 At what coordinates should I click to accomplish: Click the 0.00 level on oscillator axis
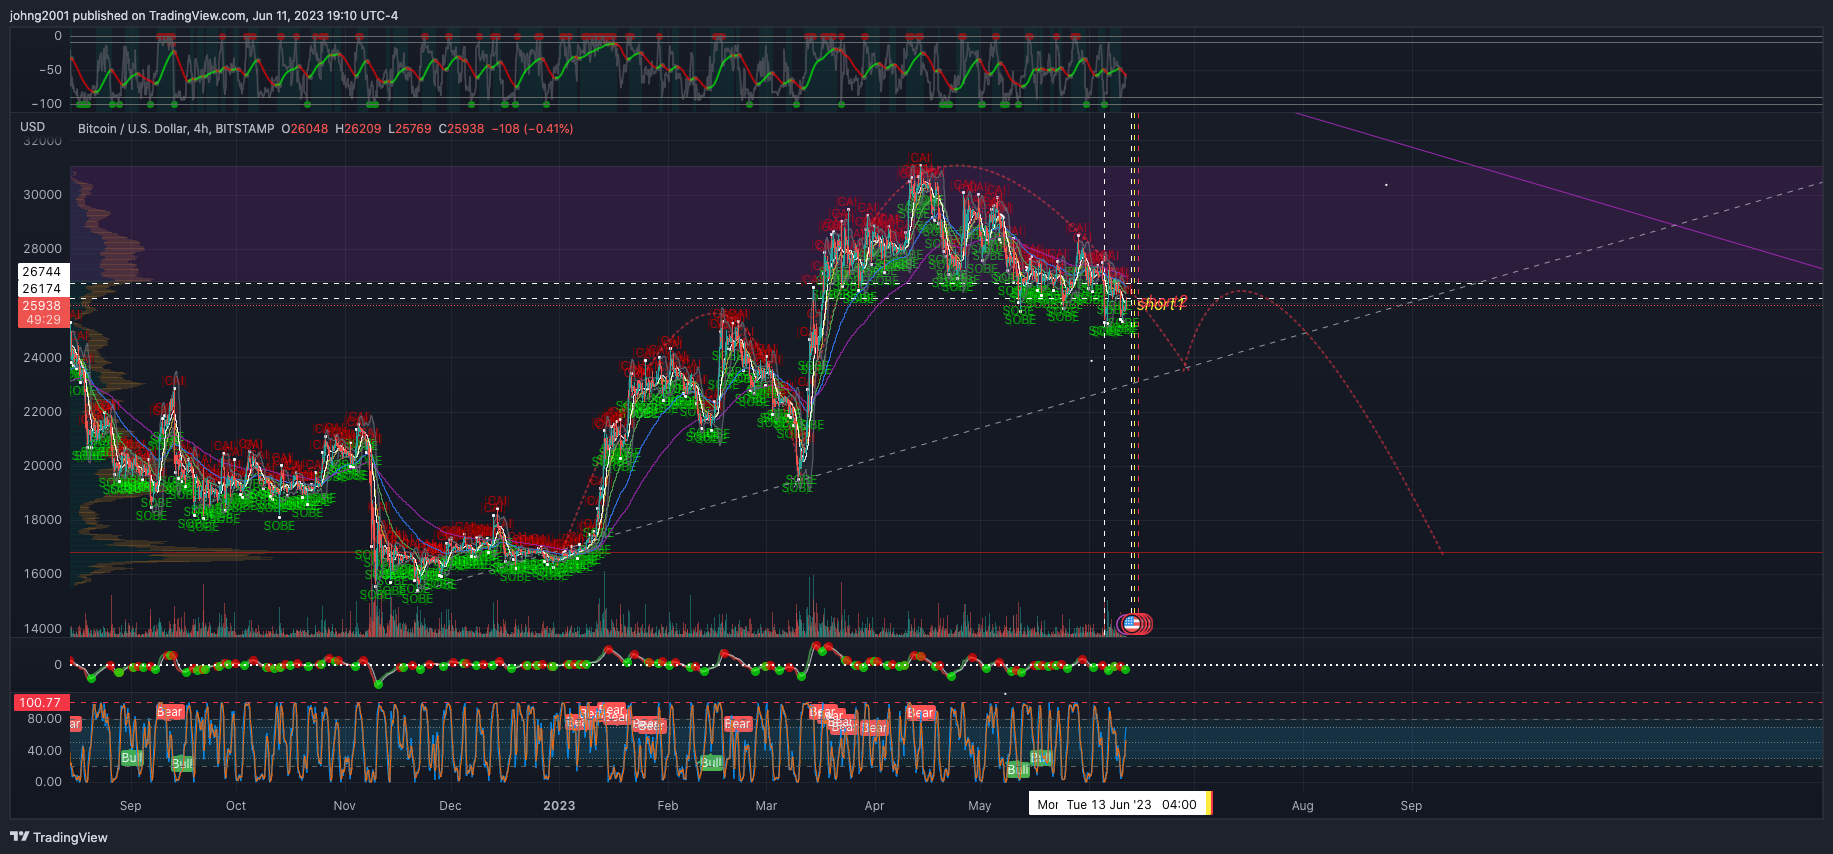click(x=48, y=782)
